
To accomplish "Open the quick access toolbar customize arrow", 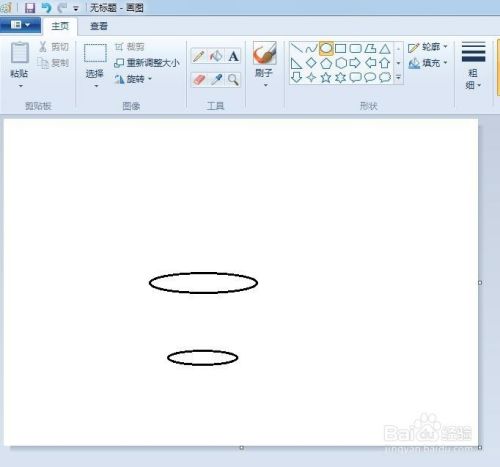I will click(x=76, y=9).
